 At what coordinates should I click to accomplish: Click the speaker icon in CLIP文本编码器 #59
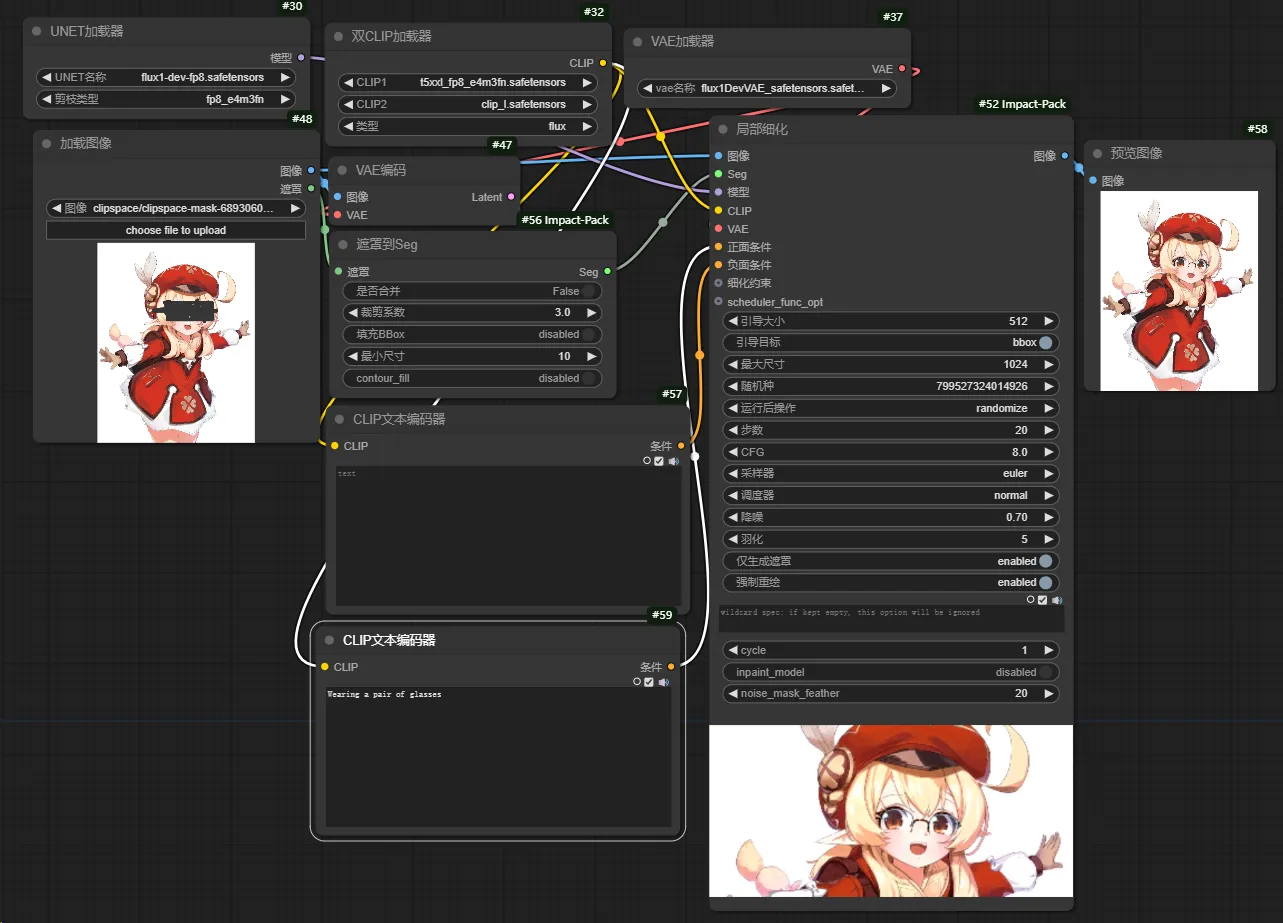(x=663, y=682)
